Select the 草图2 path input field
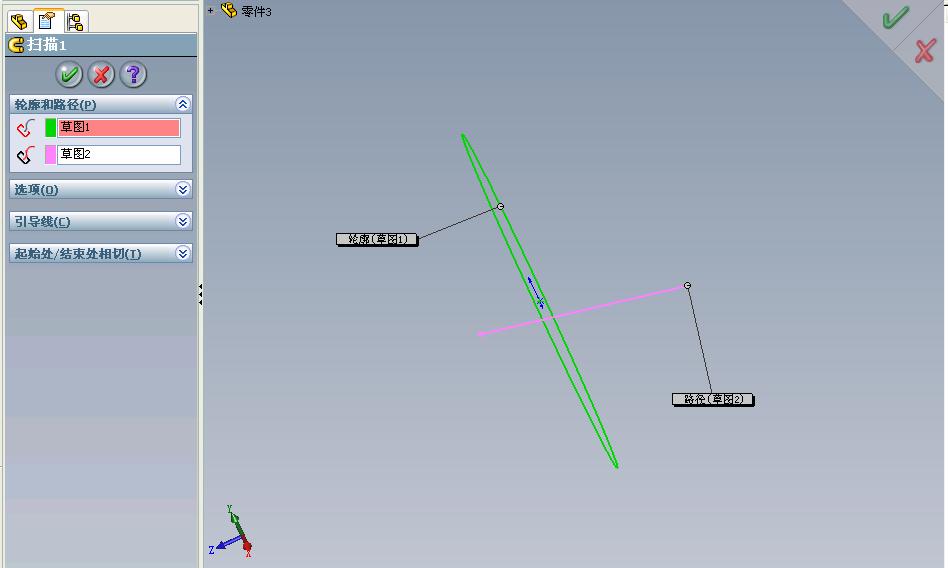This screenshot has width=948, height=568. (118, 154)
